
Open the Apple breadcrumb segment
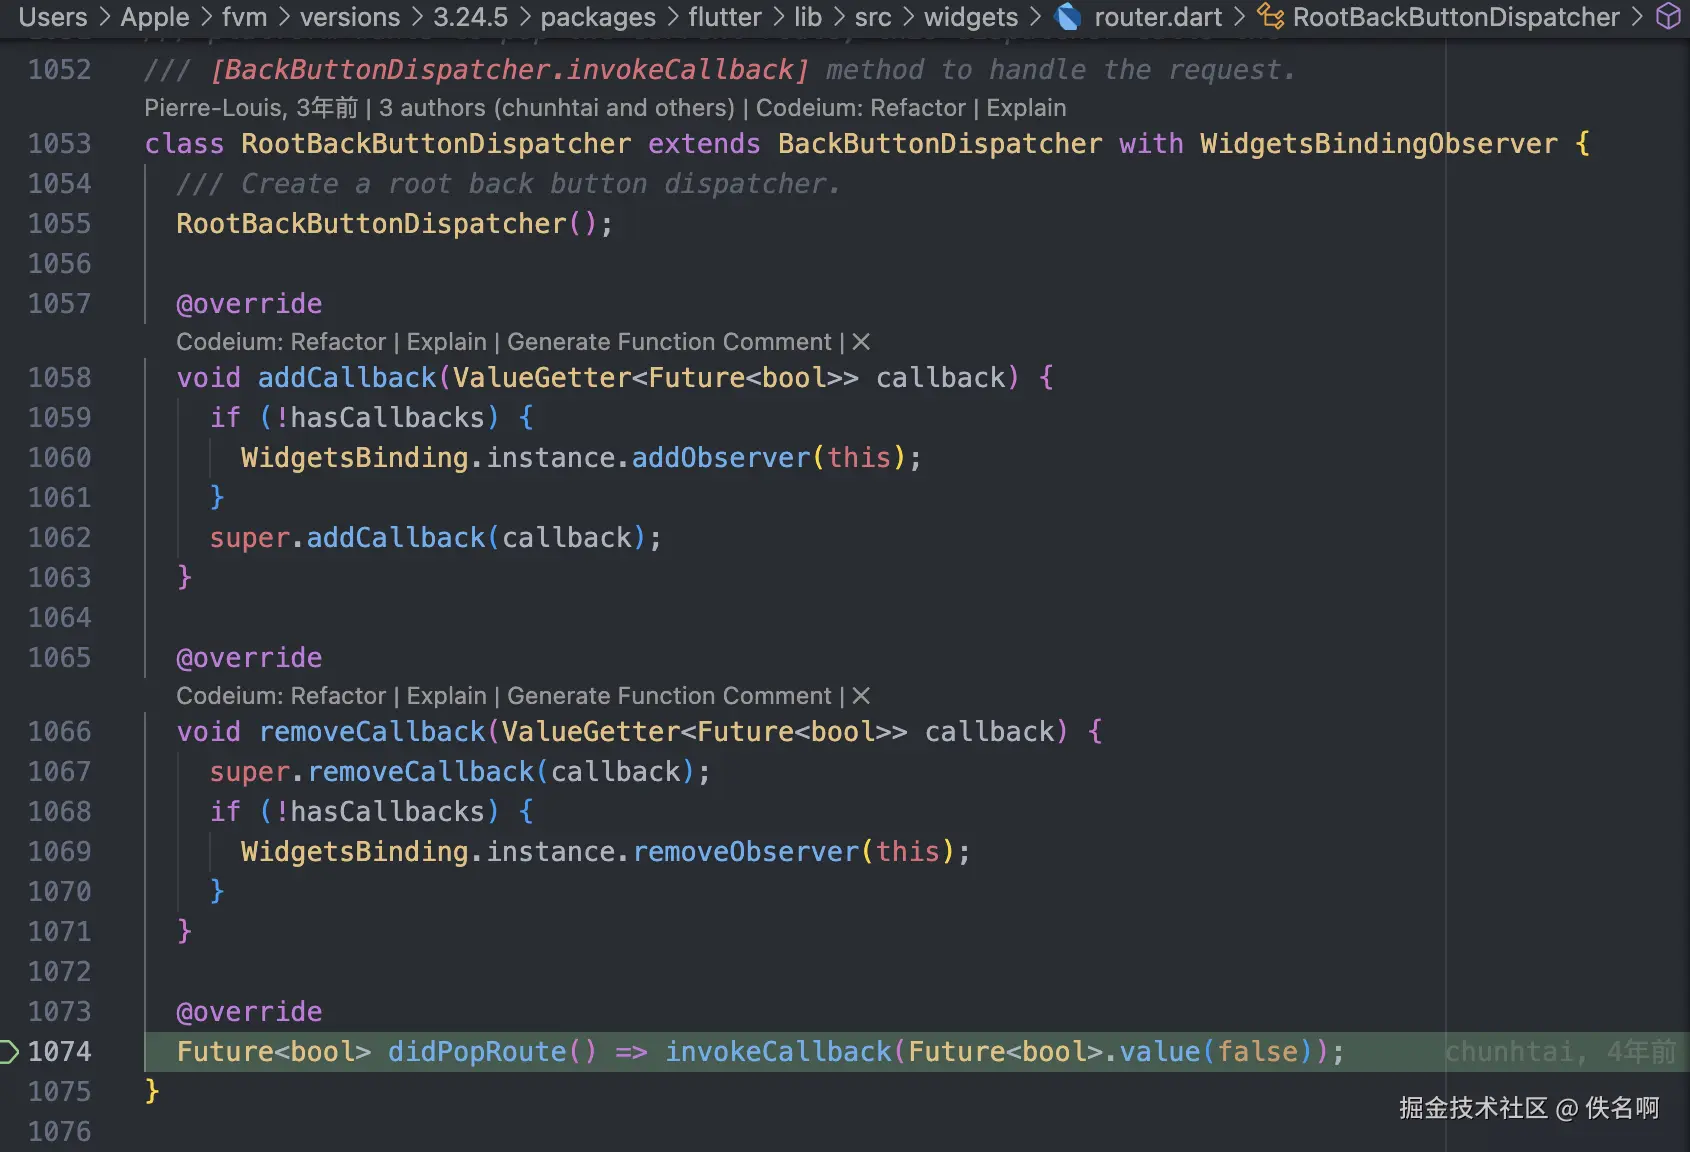pyautogui.click(x=155, y=17)
